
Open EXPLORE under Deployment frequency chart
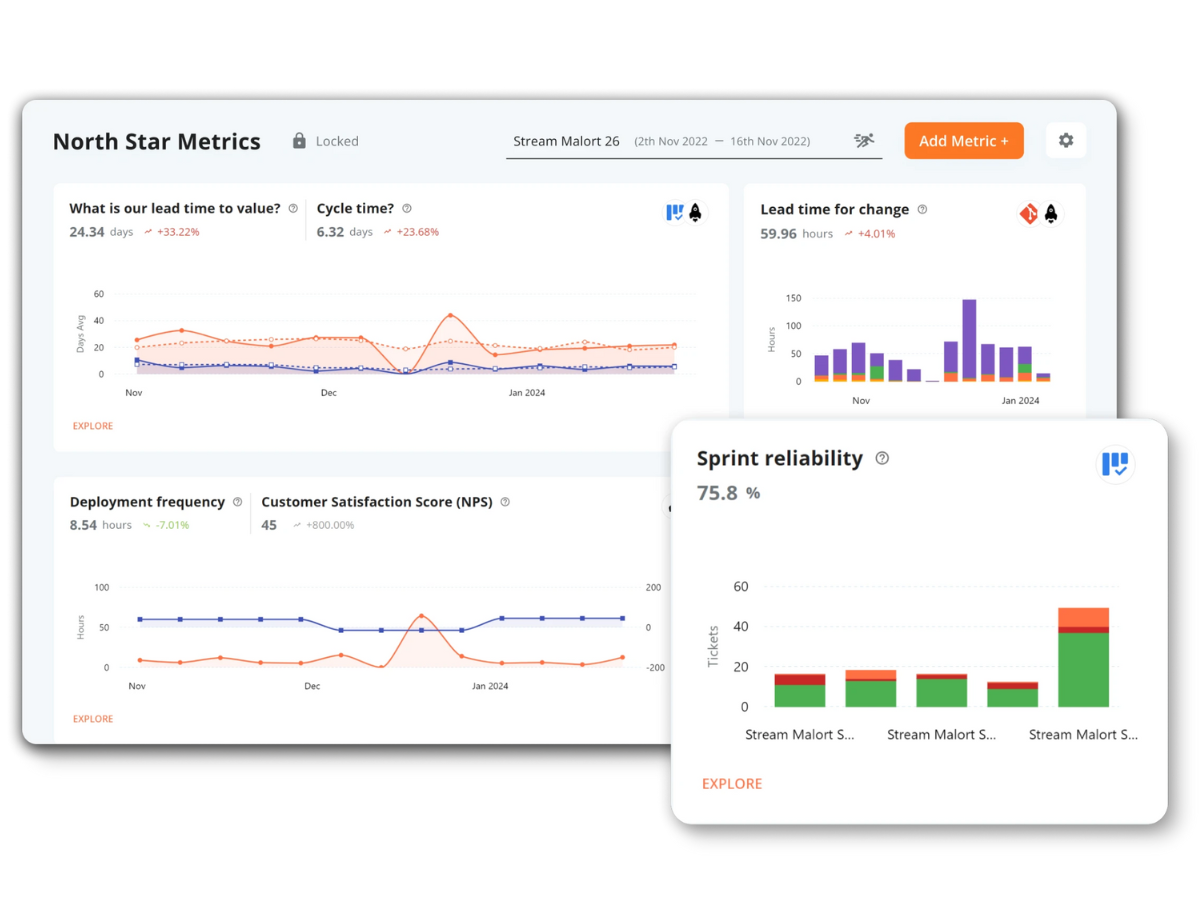tap(93, 719)
